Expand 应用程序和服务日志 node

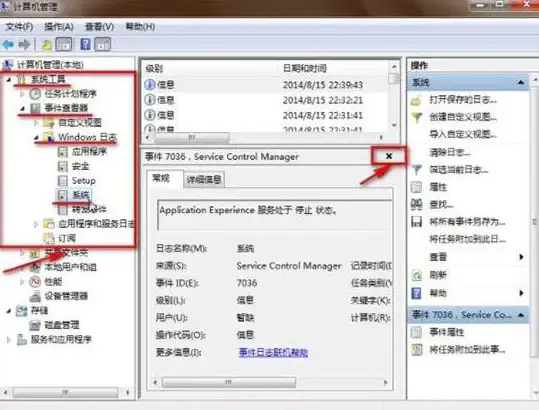tap(36, 224)
